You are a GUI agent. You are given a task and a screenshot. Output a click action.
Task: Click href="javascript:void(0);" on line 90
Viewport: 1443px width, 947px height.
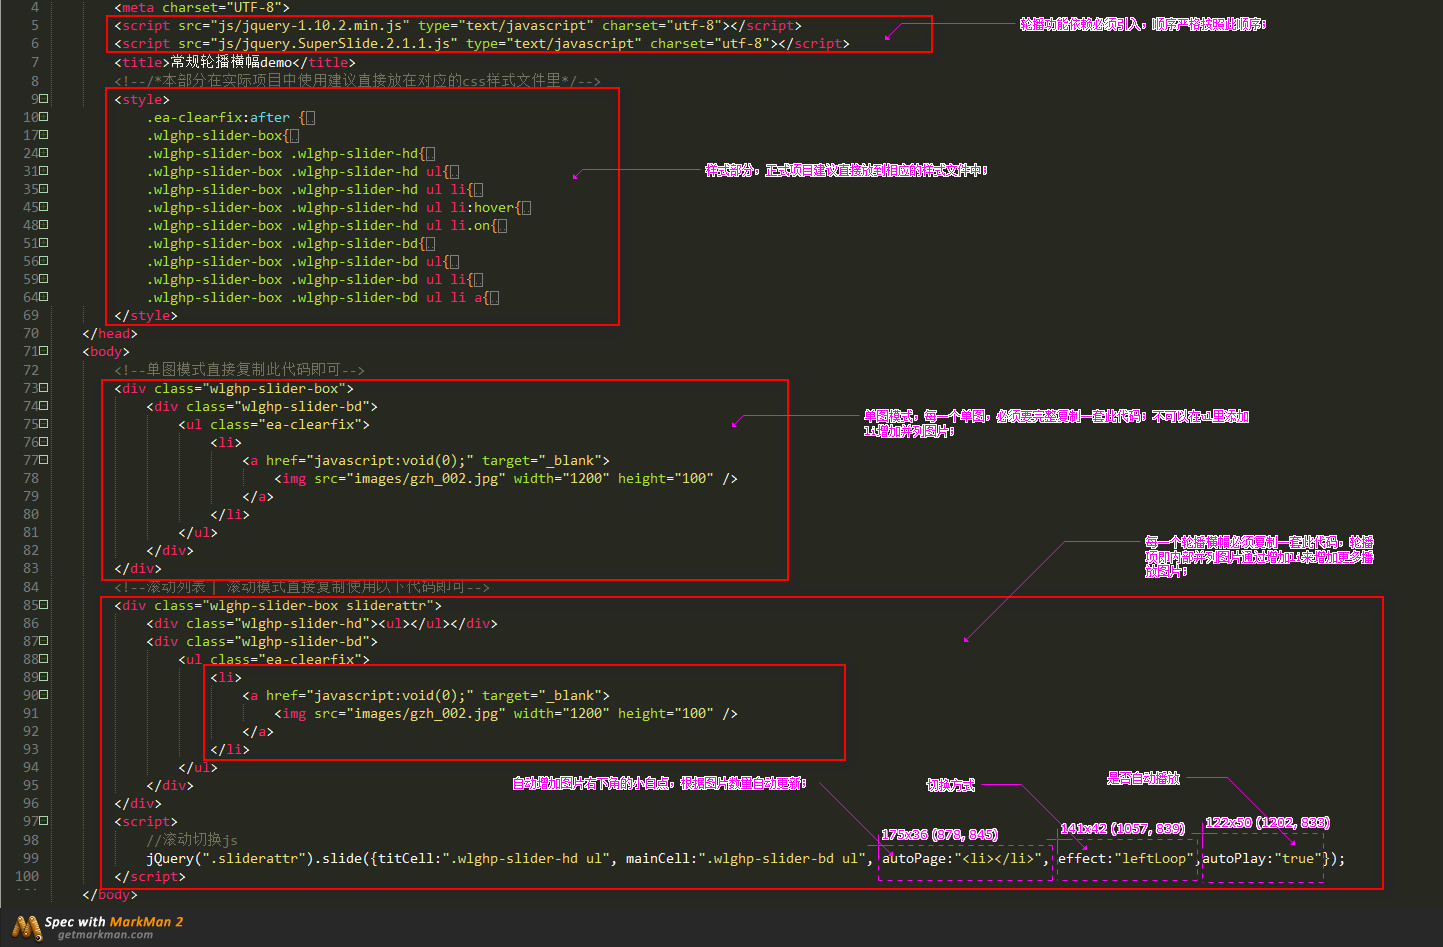point(370,695)
